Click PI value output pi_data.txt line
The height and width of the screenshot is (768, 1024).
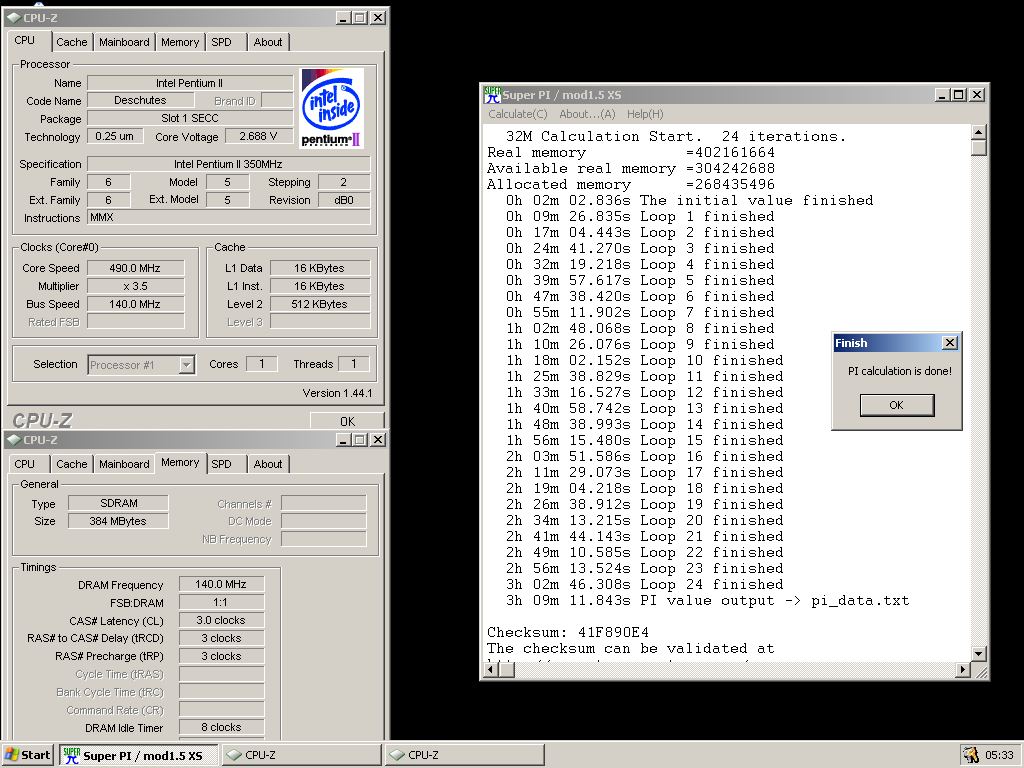pyautogui.click(x=707, y=601)
